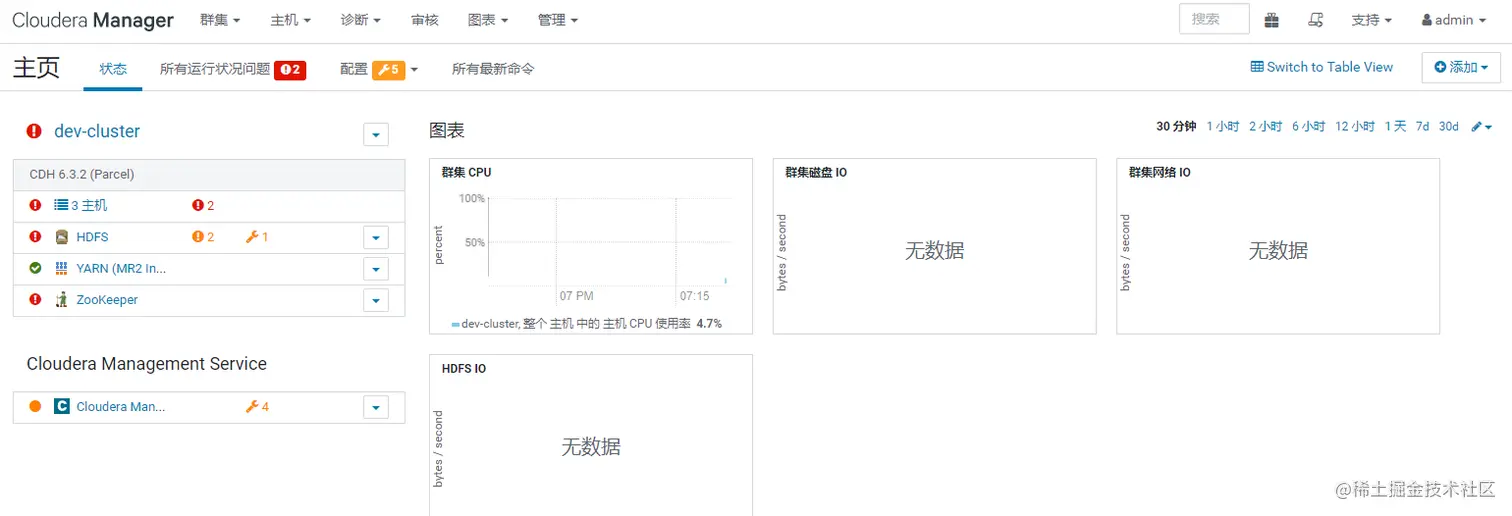
Task: Open the 管理 menu
Action: (x=558, y=20)
